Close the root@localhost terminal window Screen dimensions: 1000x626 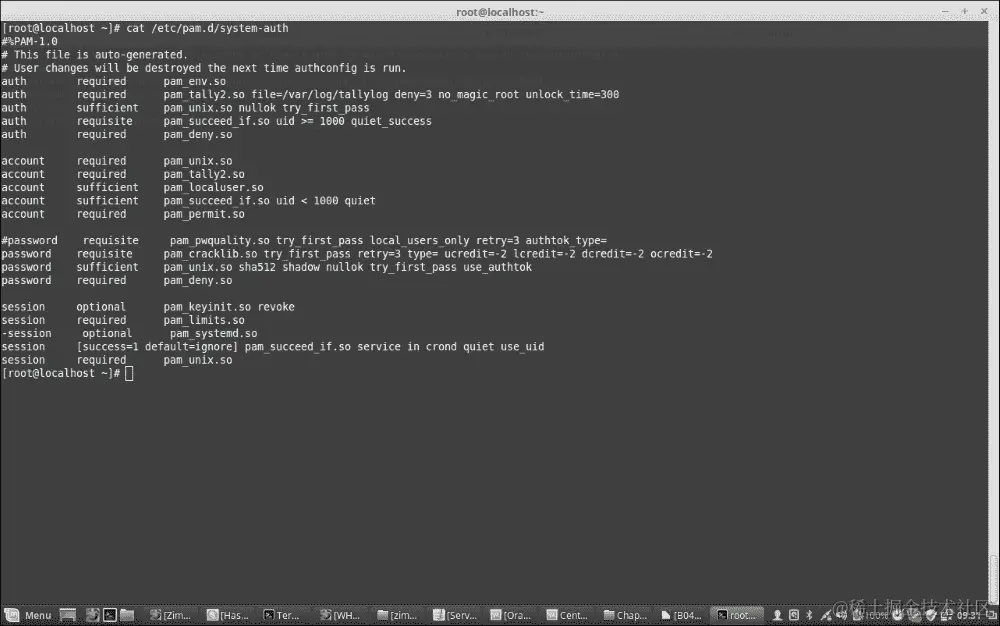tap(984, 11)
